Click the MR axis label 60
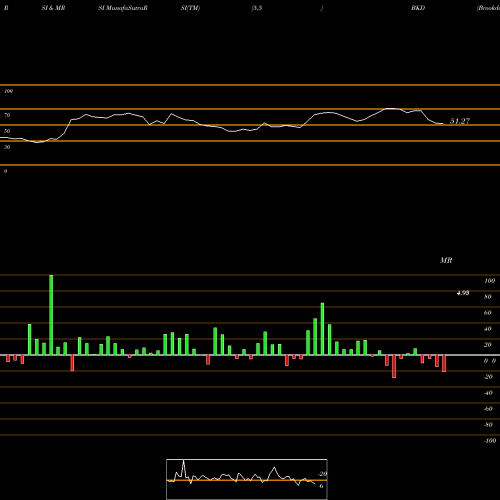 [x=487, y=313]
